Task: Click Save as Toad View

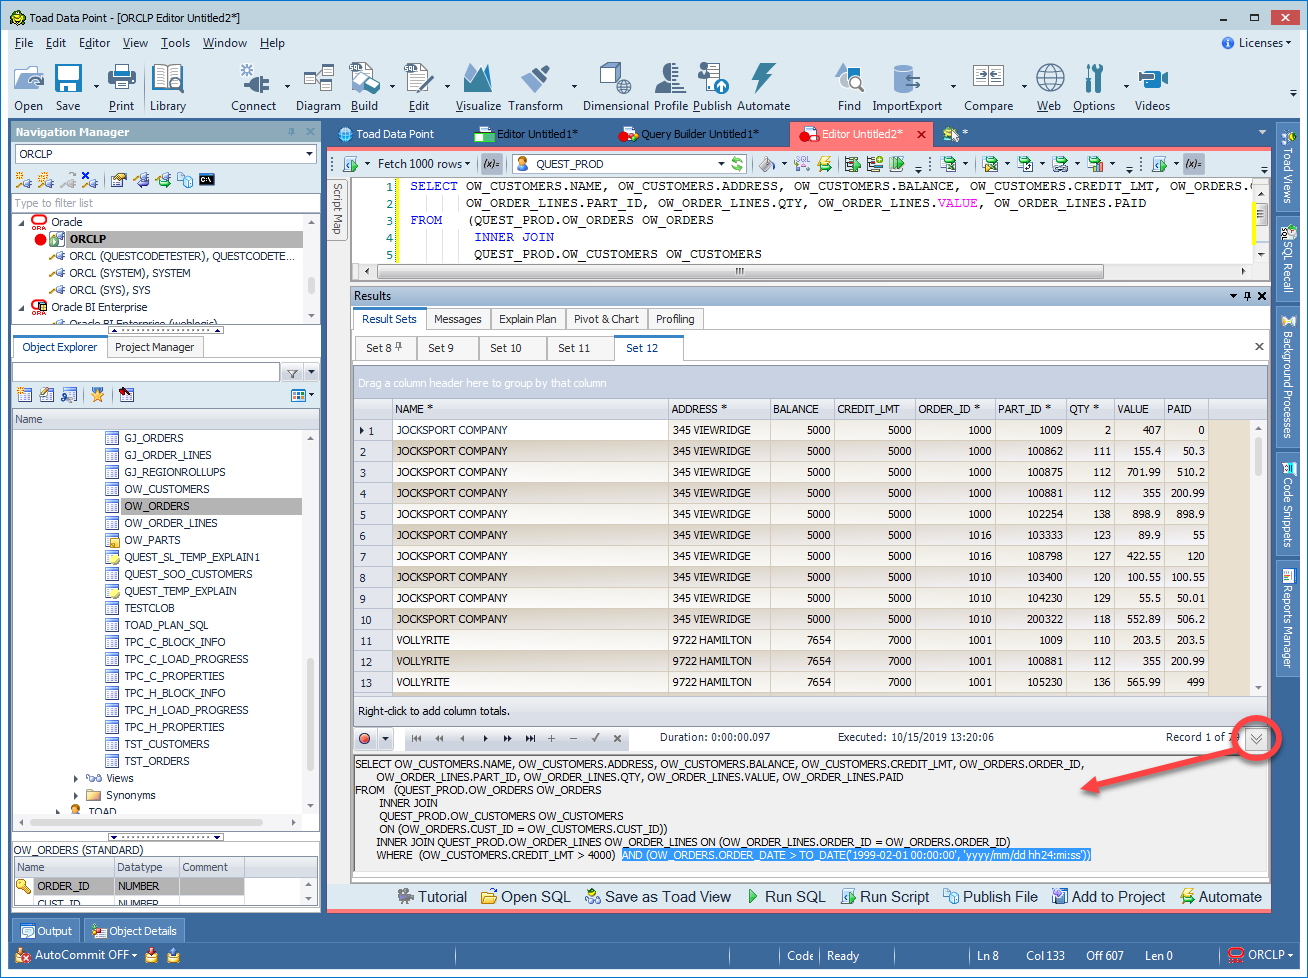Action: coord(658,897)
